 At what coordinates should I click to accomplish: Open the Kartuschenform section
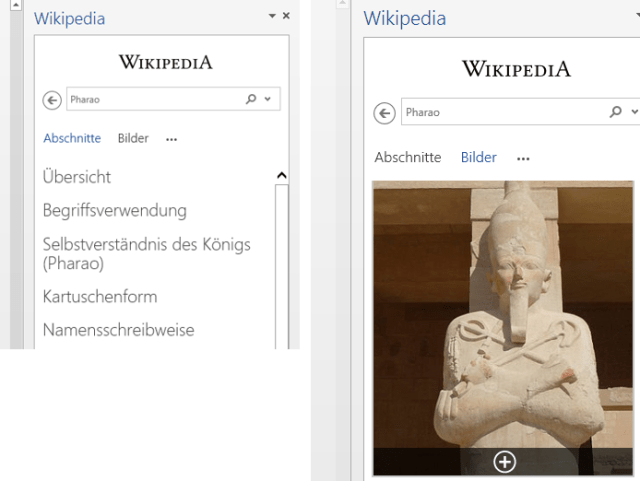100,297
